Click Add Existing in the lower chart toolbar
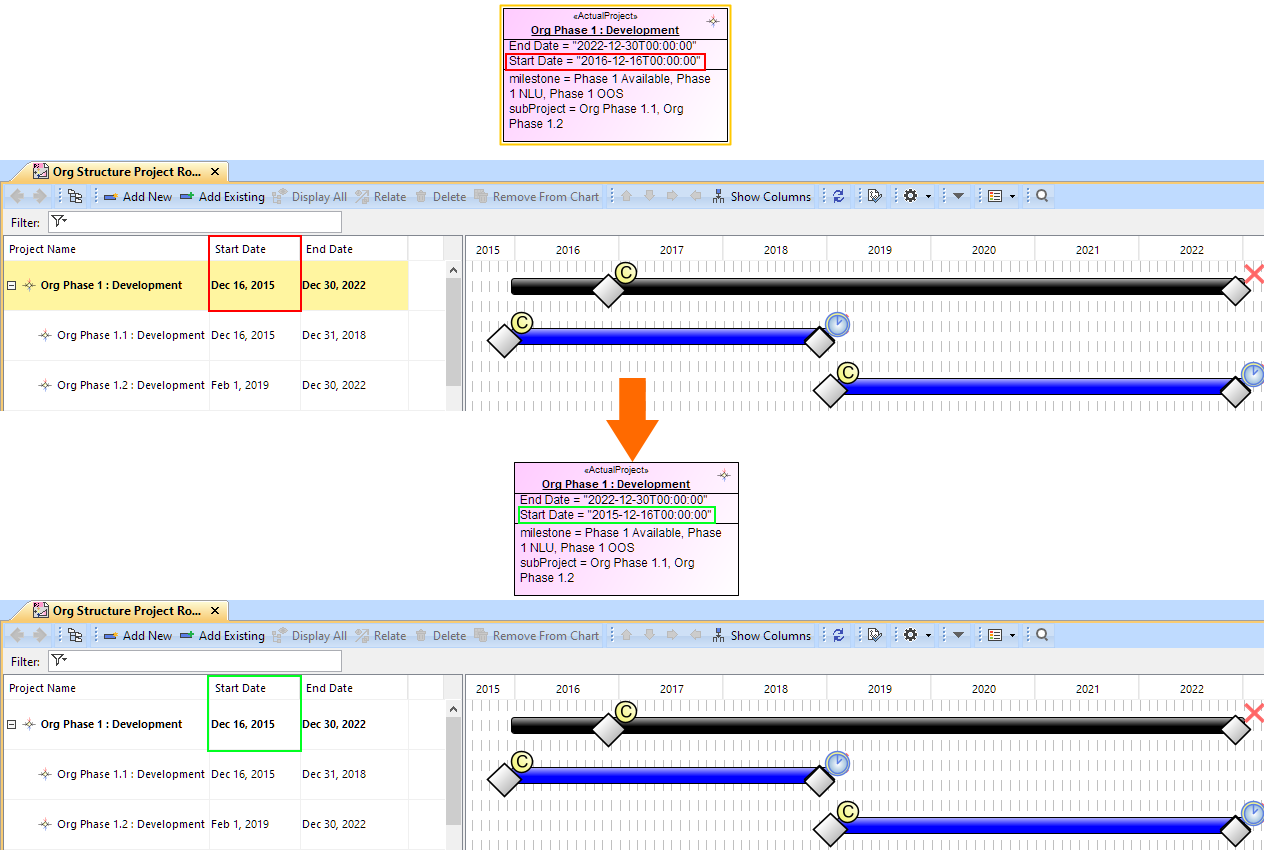Viewport: 1264px width, 851px height. 222,636
